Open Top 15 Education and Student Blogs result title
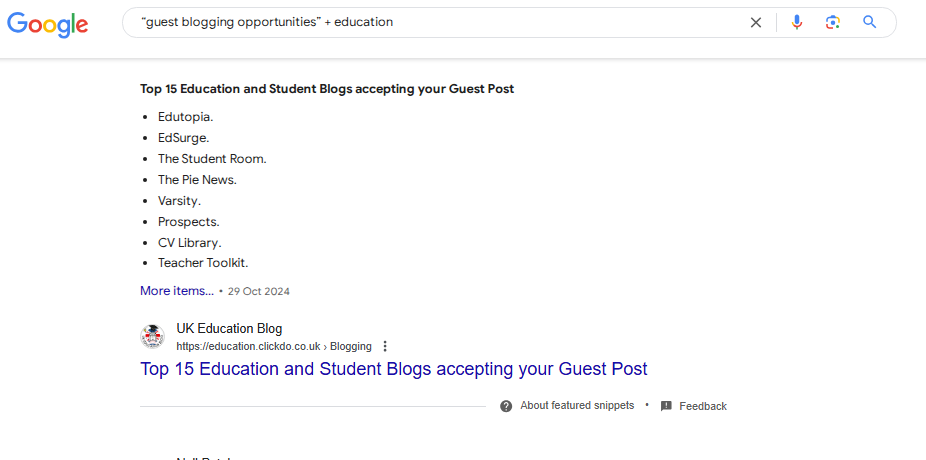The height and width of the screenshot is (460, 926). [x=394, y=369]
